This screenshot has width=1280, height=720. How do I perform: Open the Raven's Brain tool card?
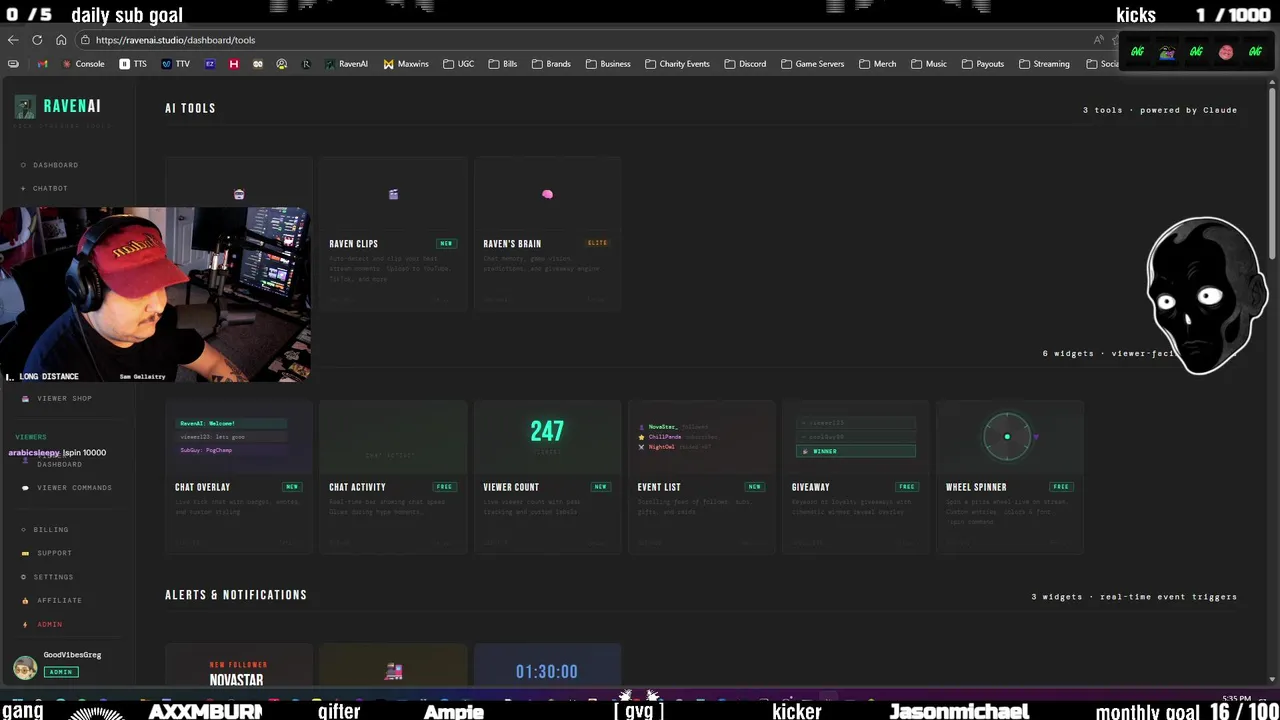tap(547, 234)
